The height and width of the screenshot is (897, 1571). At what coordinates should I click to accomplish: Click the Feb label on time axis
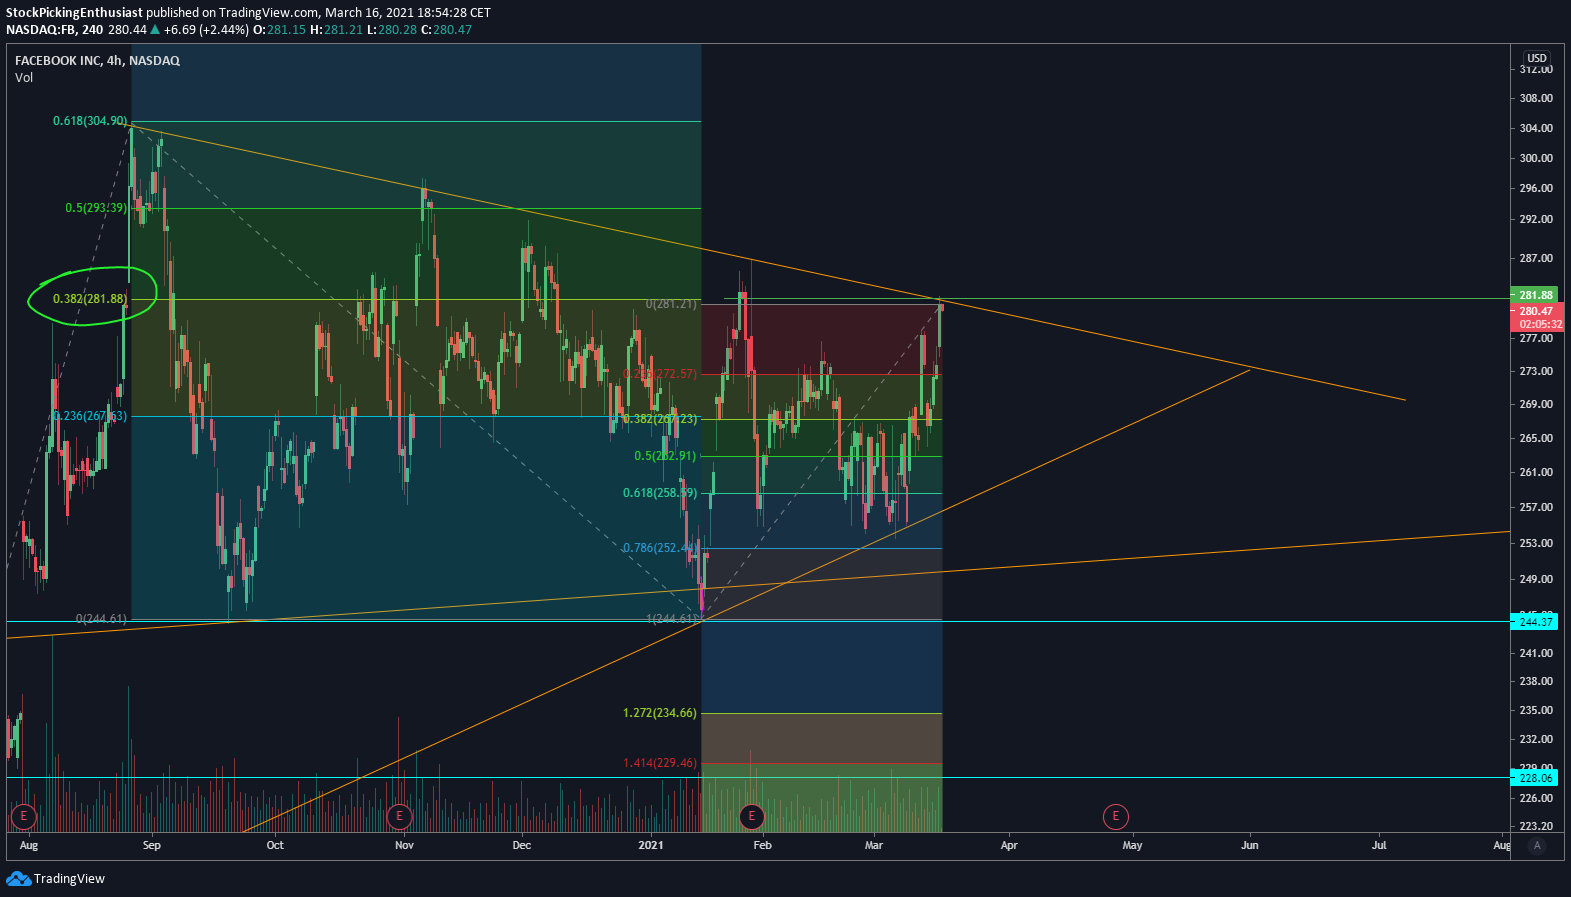(763, 845)
